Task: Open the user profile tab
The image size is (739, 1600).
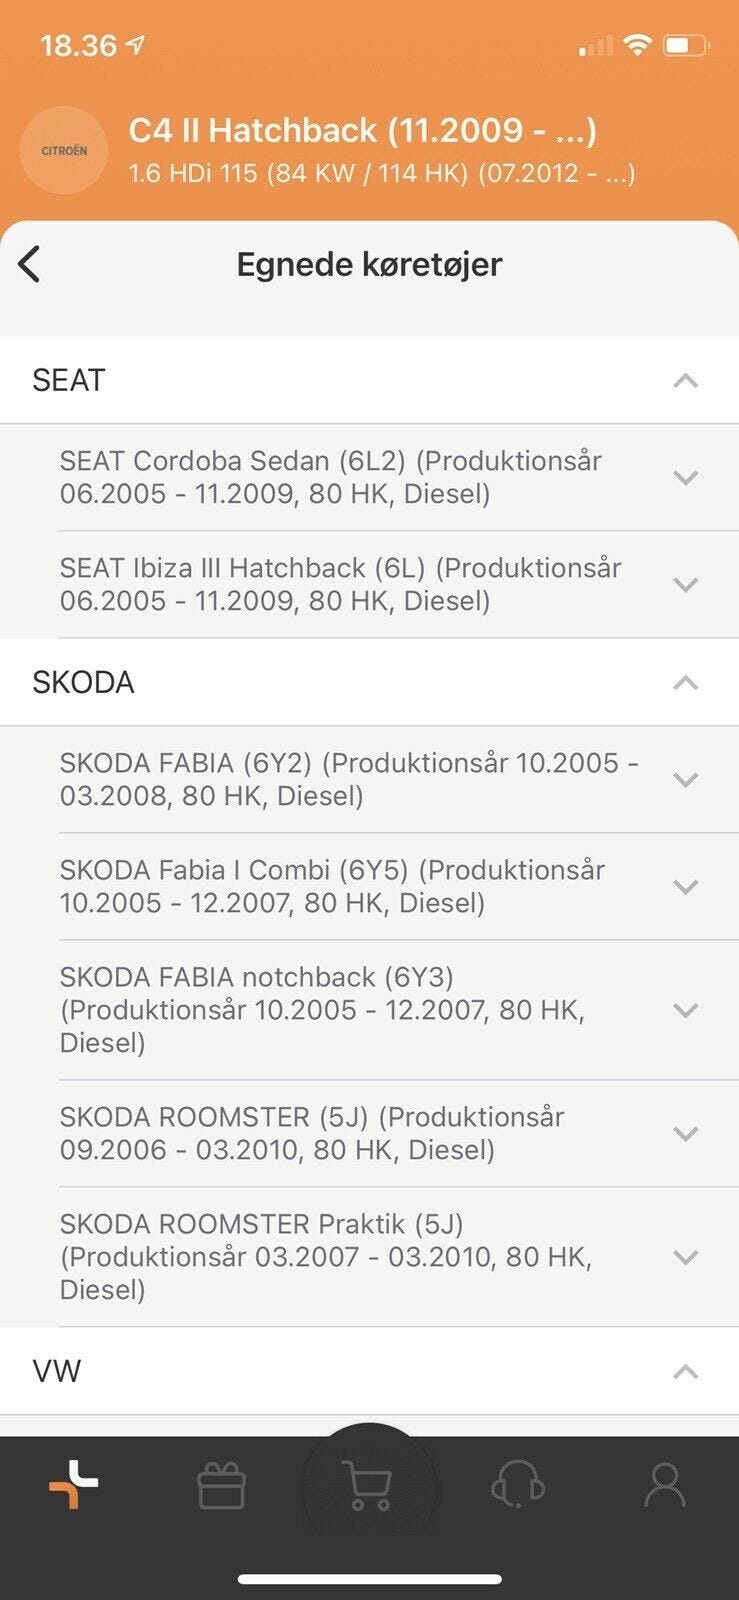Action: 664,1486
